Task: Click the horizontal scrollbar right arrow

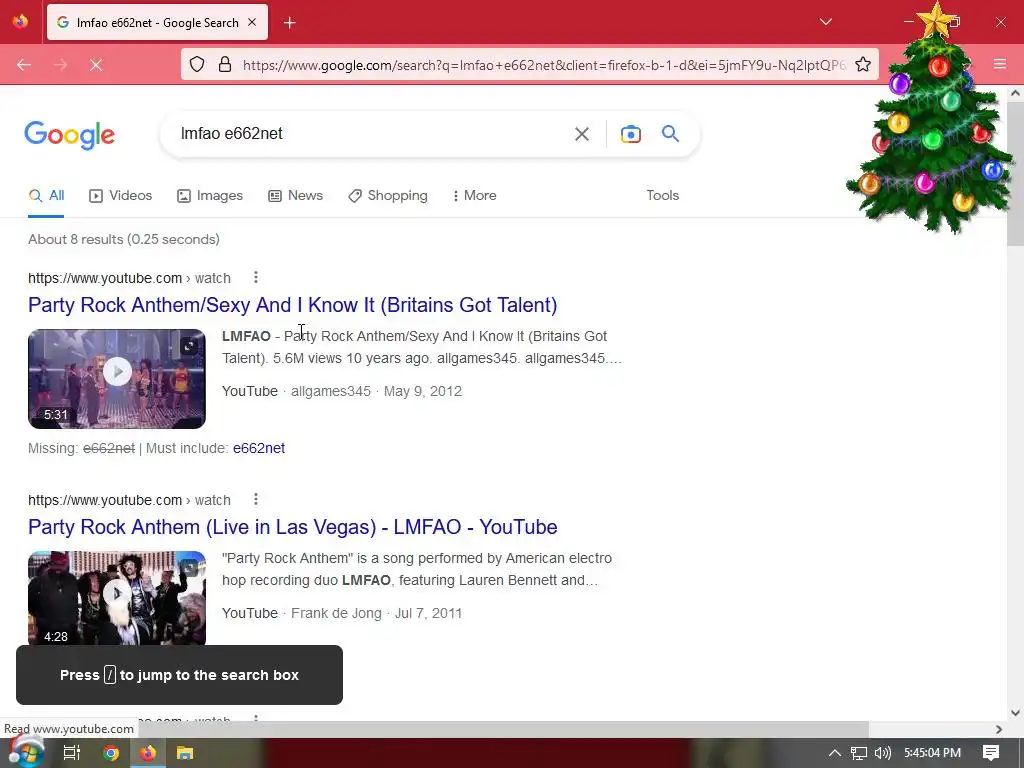Action: [x=999, y=729]
